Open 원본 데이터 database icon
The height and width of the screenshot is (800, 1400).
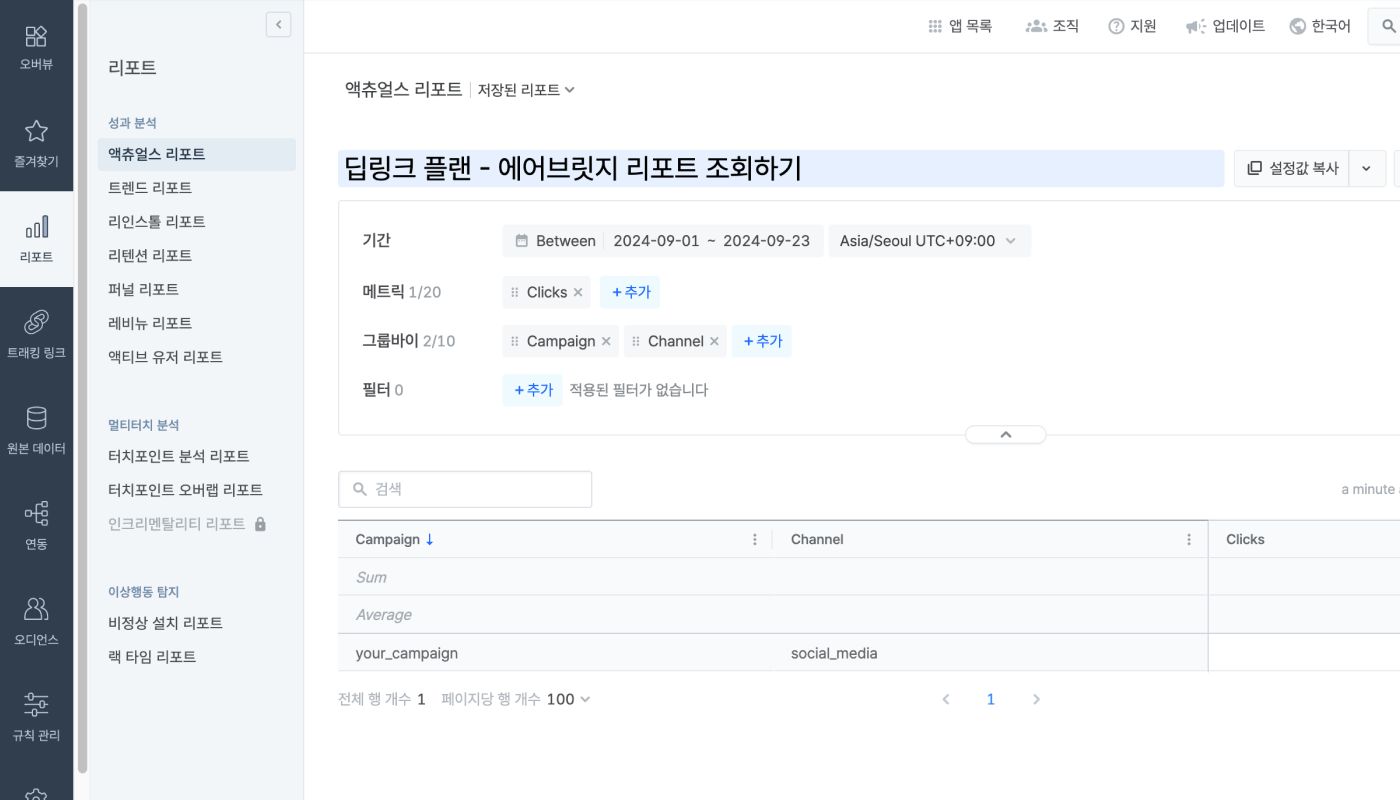click(x=36, y=418)
